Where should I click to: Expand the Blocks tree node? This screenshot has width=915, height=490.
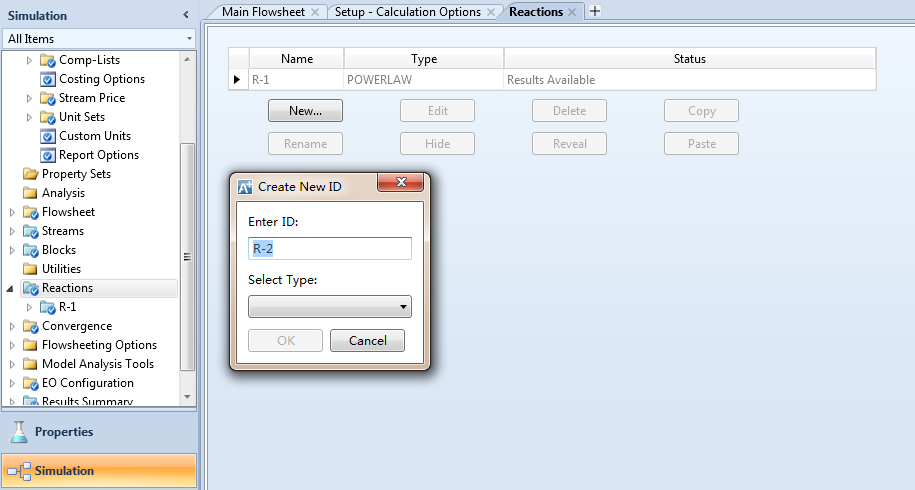(12, 250)
